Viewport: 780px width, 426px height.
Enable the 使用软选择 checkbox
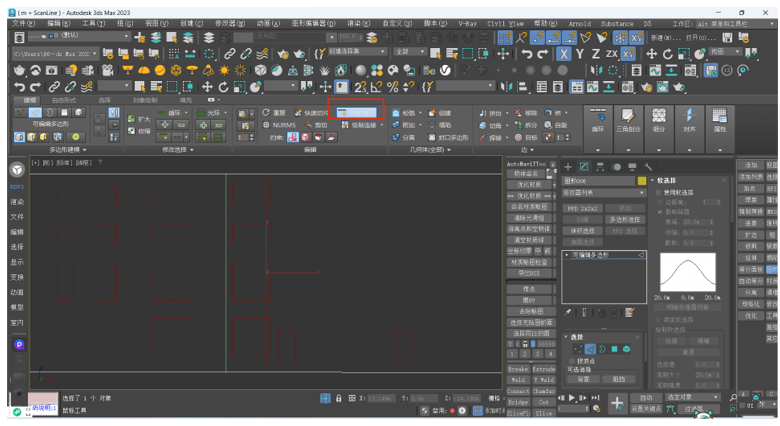point(660,192)
